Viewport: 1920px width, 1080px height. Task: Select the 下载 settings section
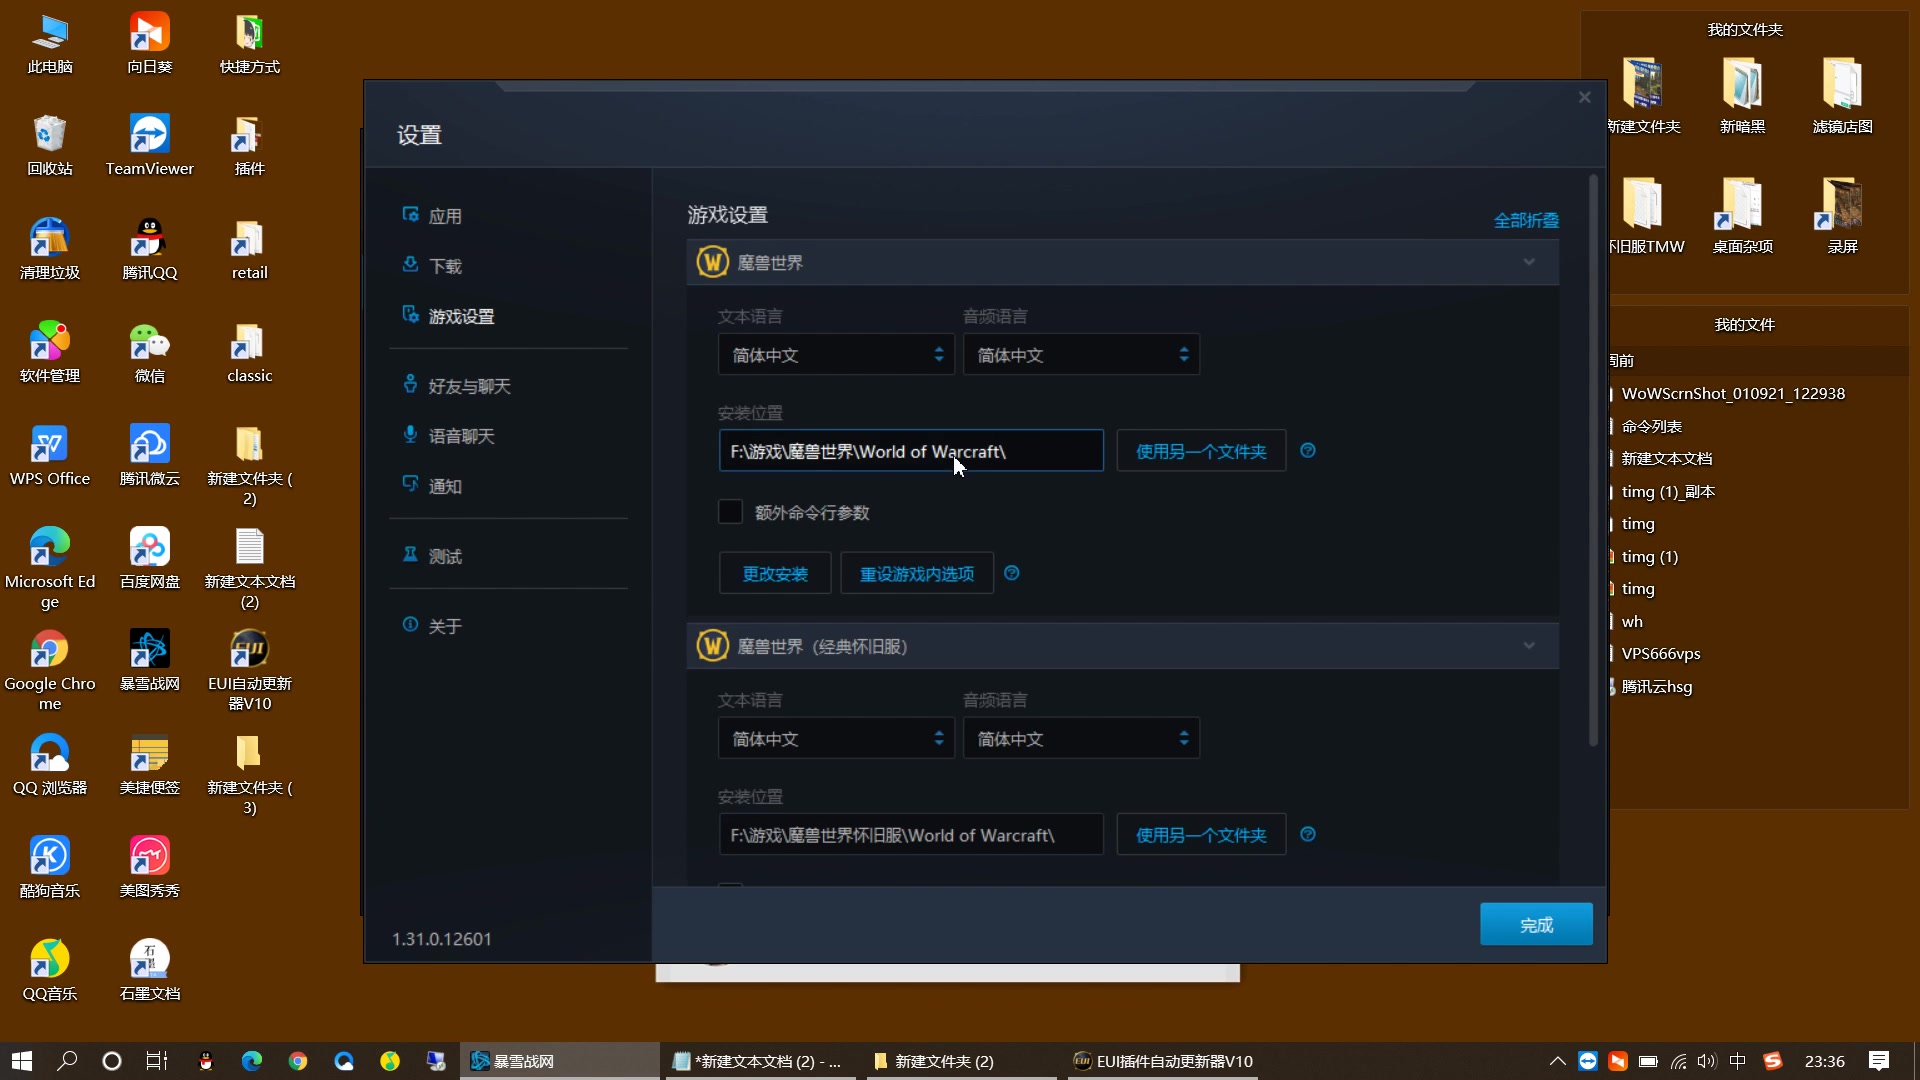tap(444, 265)
